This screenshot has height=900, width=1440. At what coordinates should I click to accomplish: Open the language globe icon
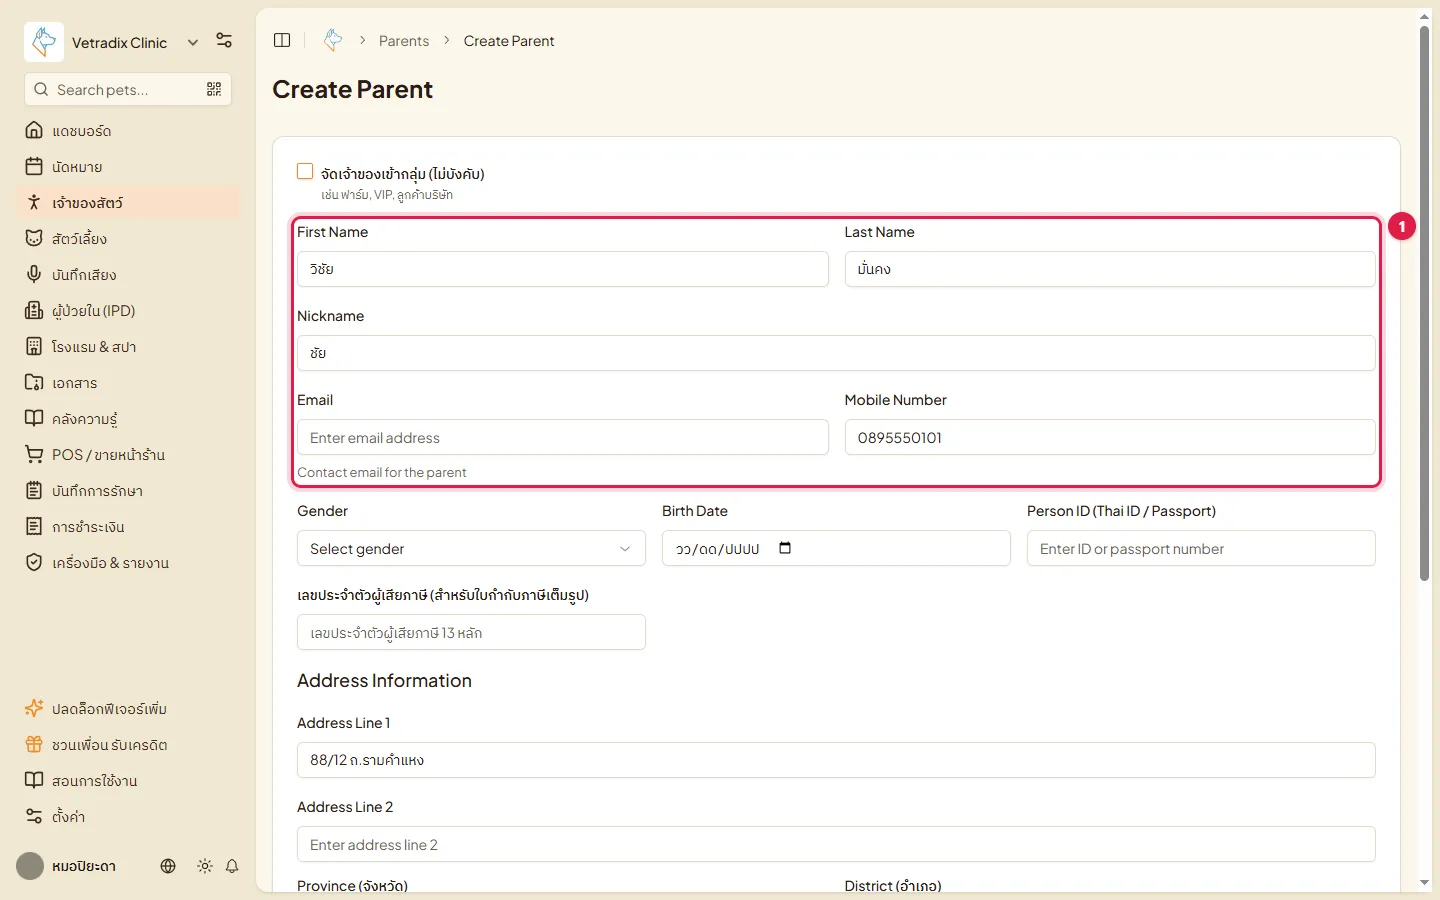(168, 866)
